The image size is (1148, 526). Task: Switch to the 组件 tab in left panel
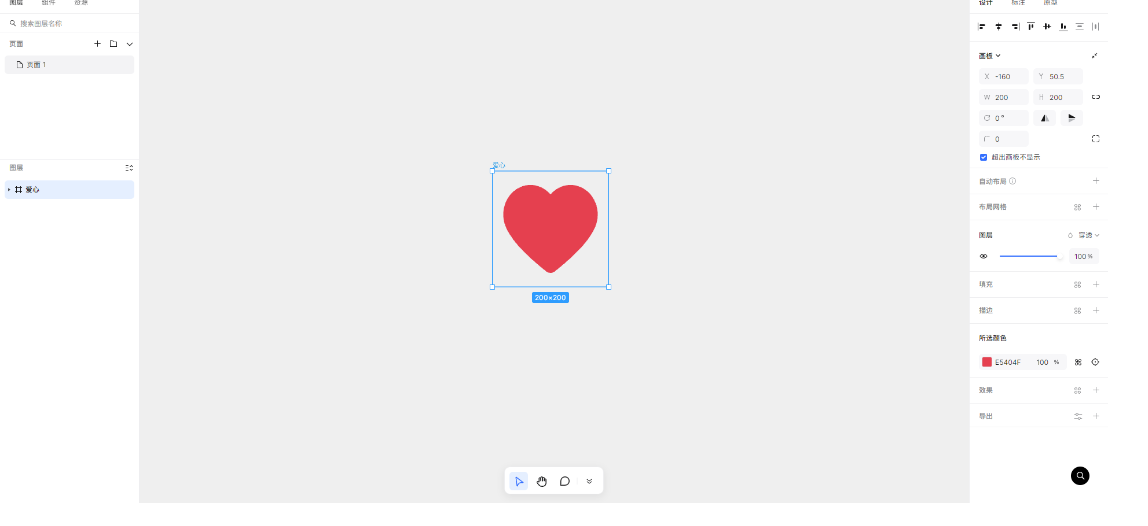[48, 3]
